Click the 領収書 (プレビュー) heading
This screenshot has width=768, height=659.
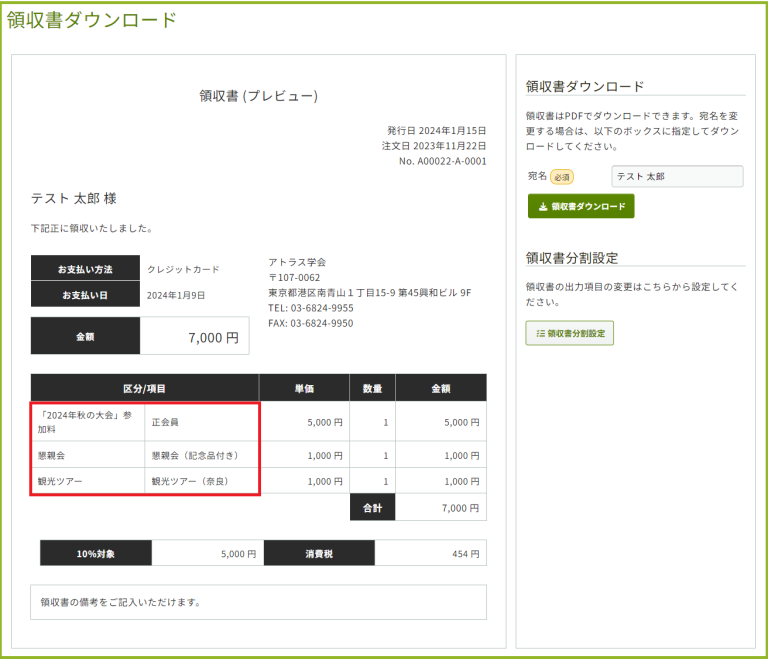258,96
